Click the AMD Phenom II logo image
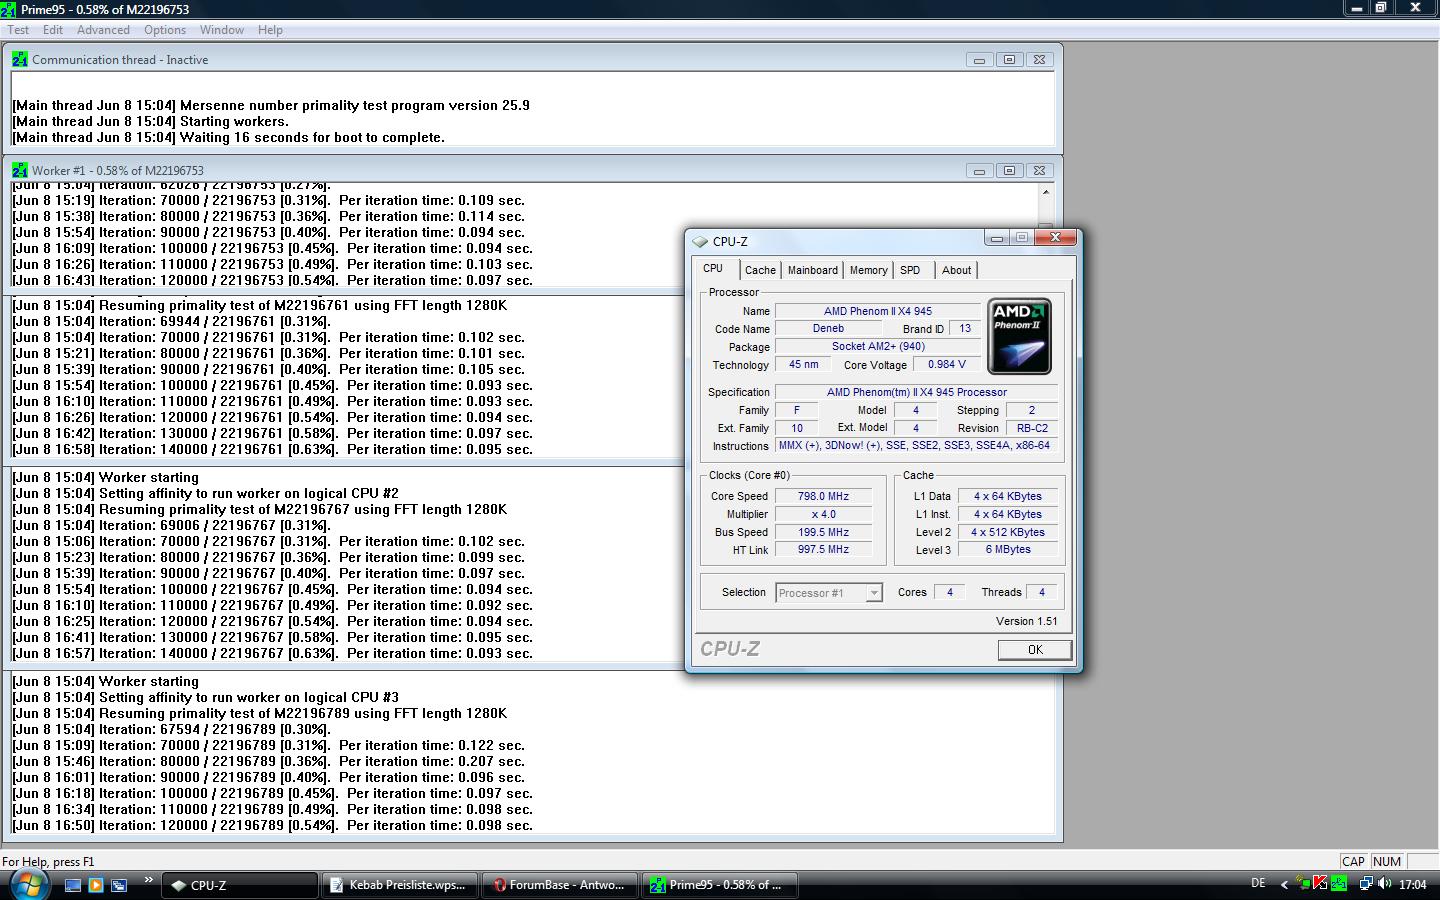 click(x=1018, y=336)
